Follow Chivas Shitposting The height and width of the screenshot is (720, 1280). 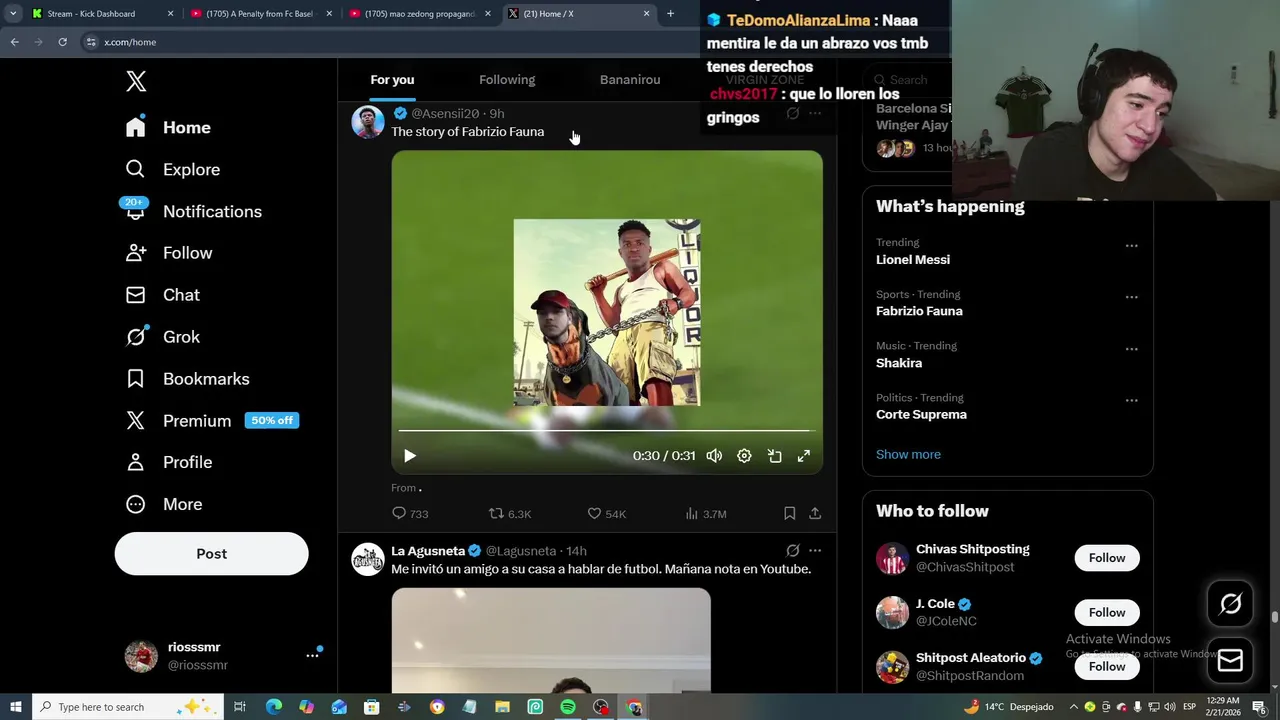click(1107, 558)
